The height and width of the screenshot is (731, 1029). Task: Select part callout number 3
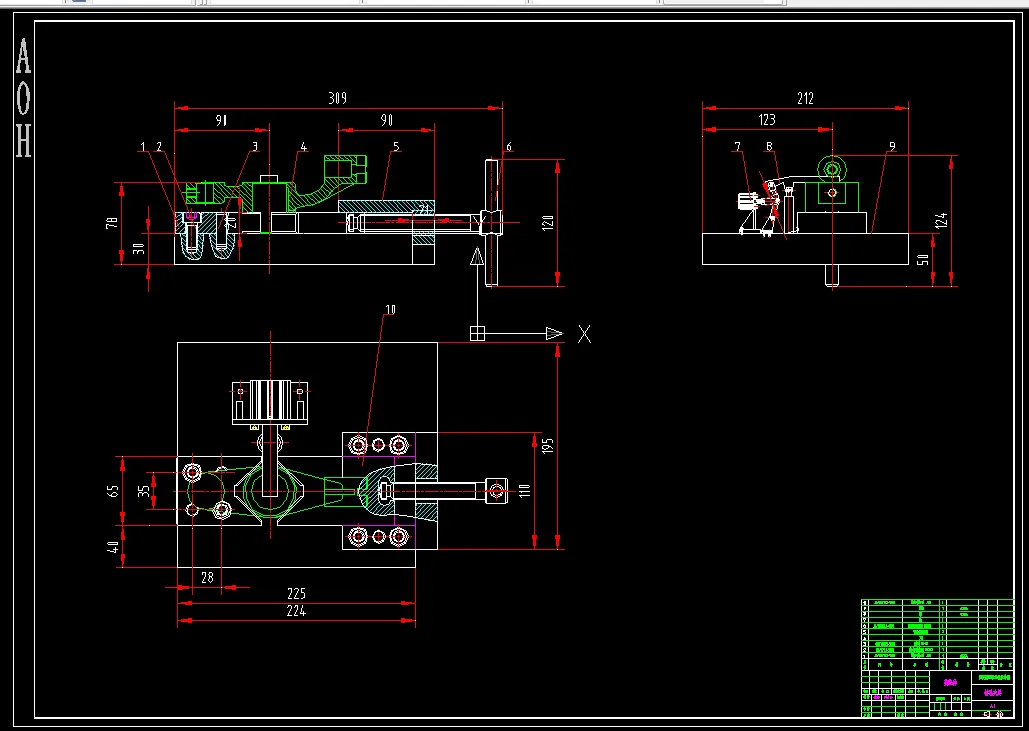coord(255,146)
